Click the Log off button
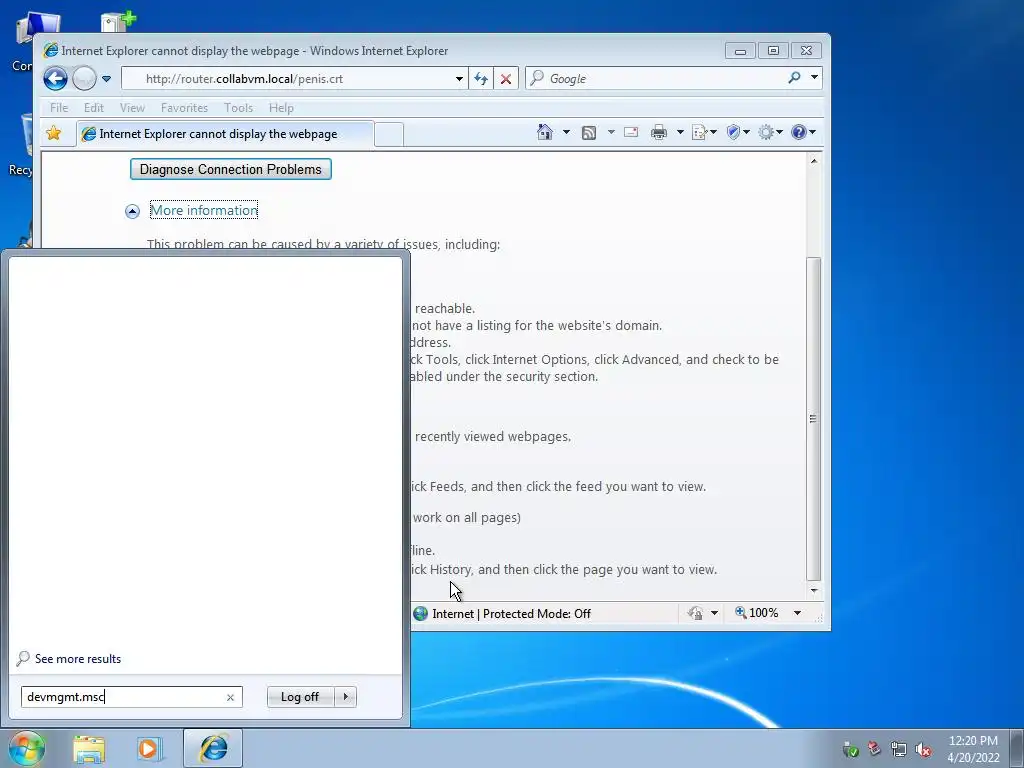 coord(300,697)
